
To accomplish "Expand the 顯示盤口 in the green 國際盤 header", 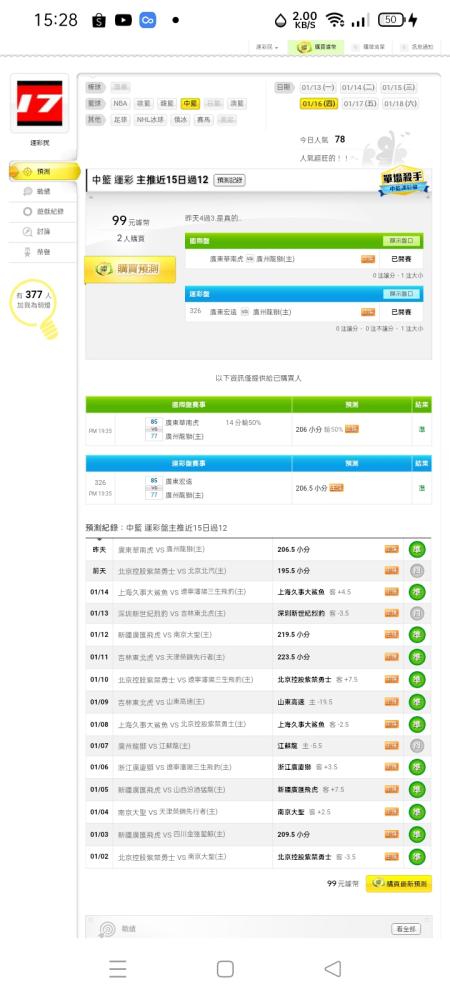I will coord(402,241).
